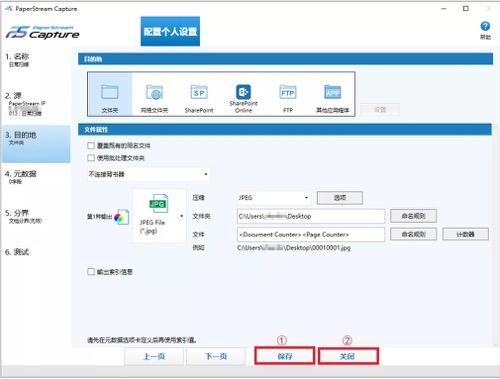Toggle the use batch folder checkbox

(91, 158)
